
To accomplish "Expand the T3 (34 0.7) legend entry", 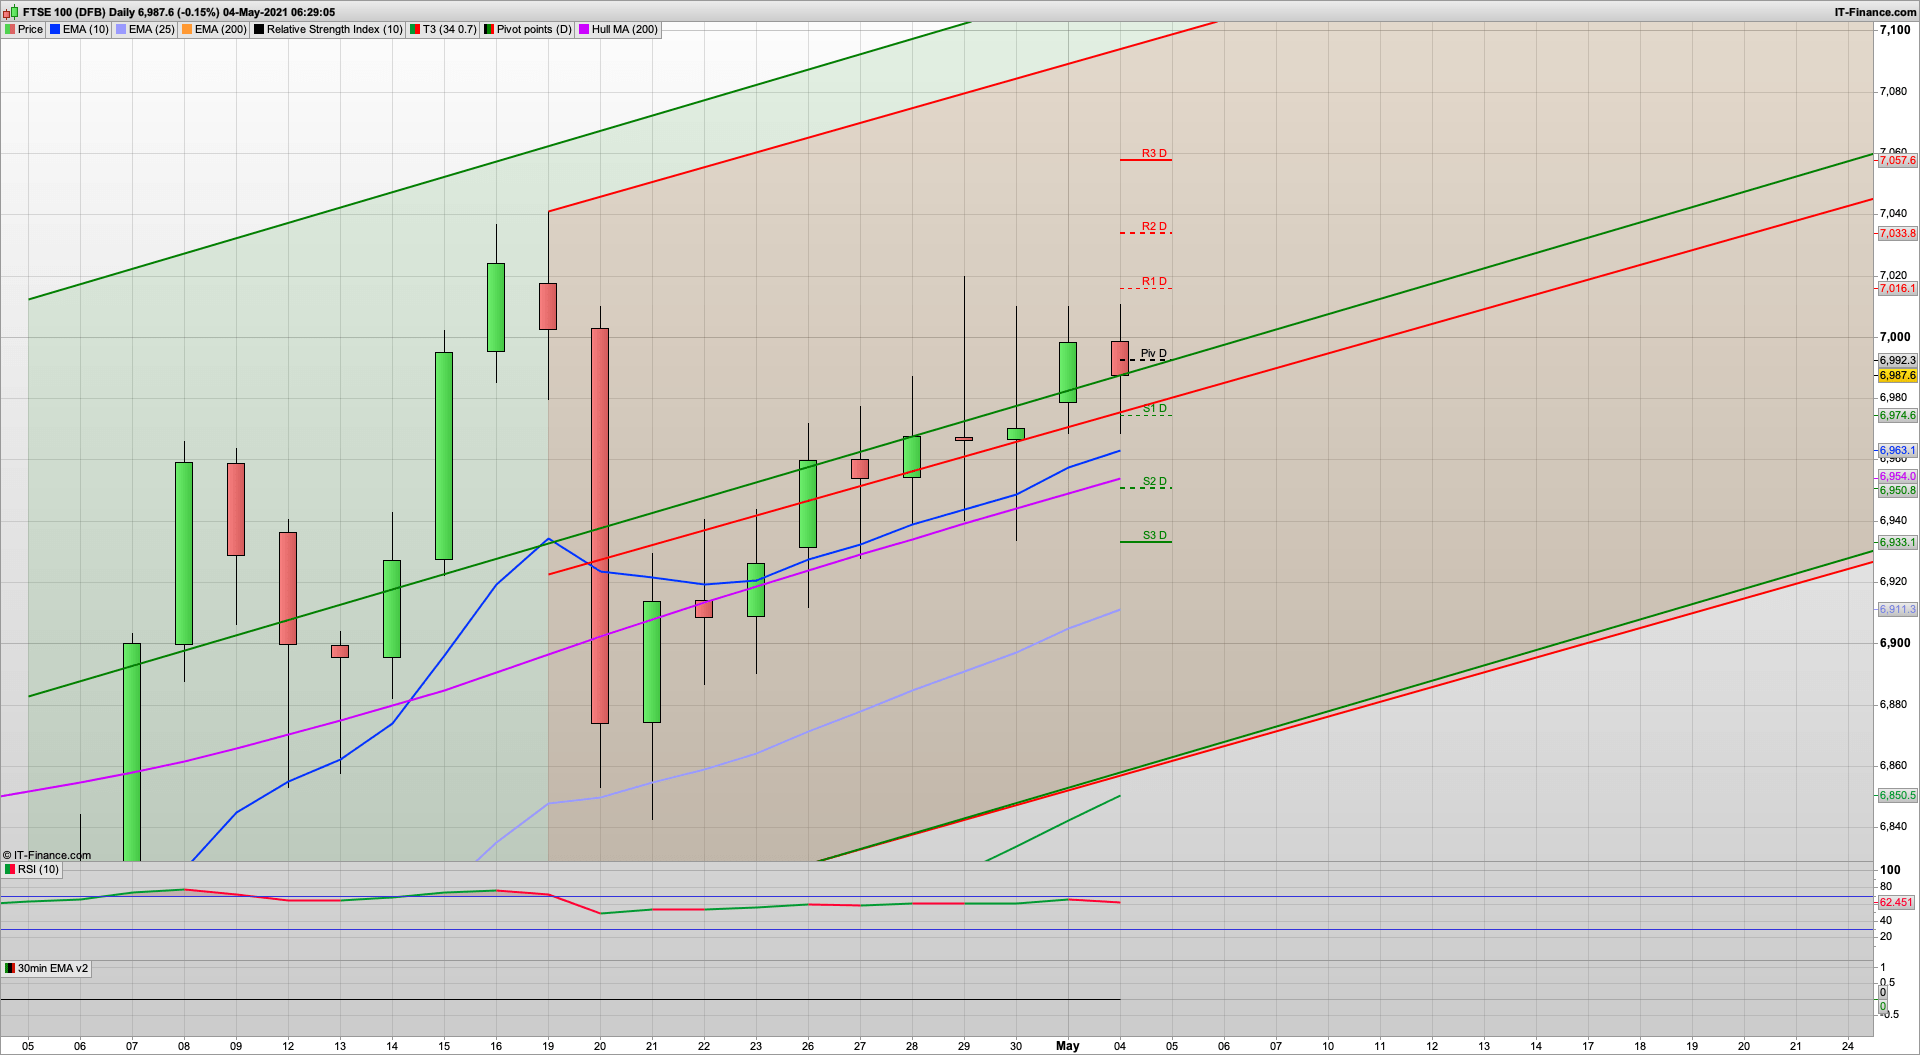I will click(x=448, y=29).
